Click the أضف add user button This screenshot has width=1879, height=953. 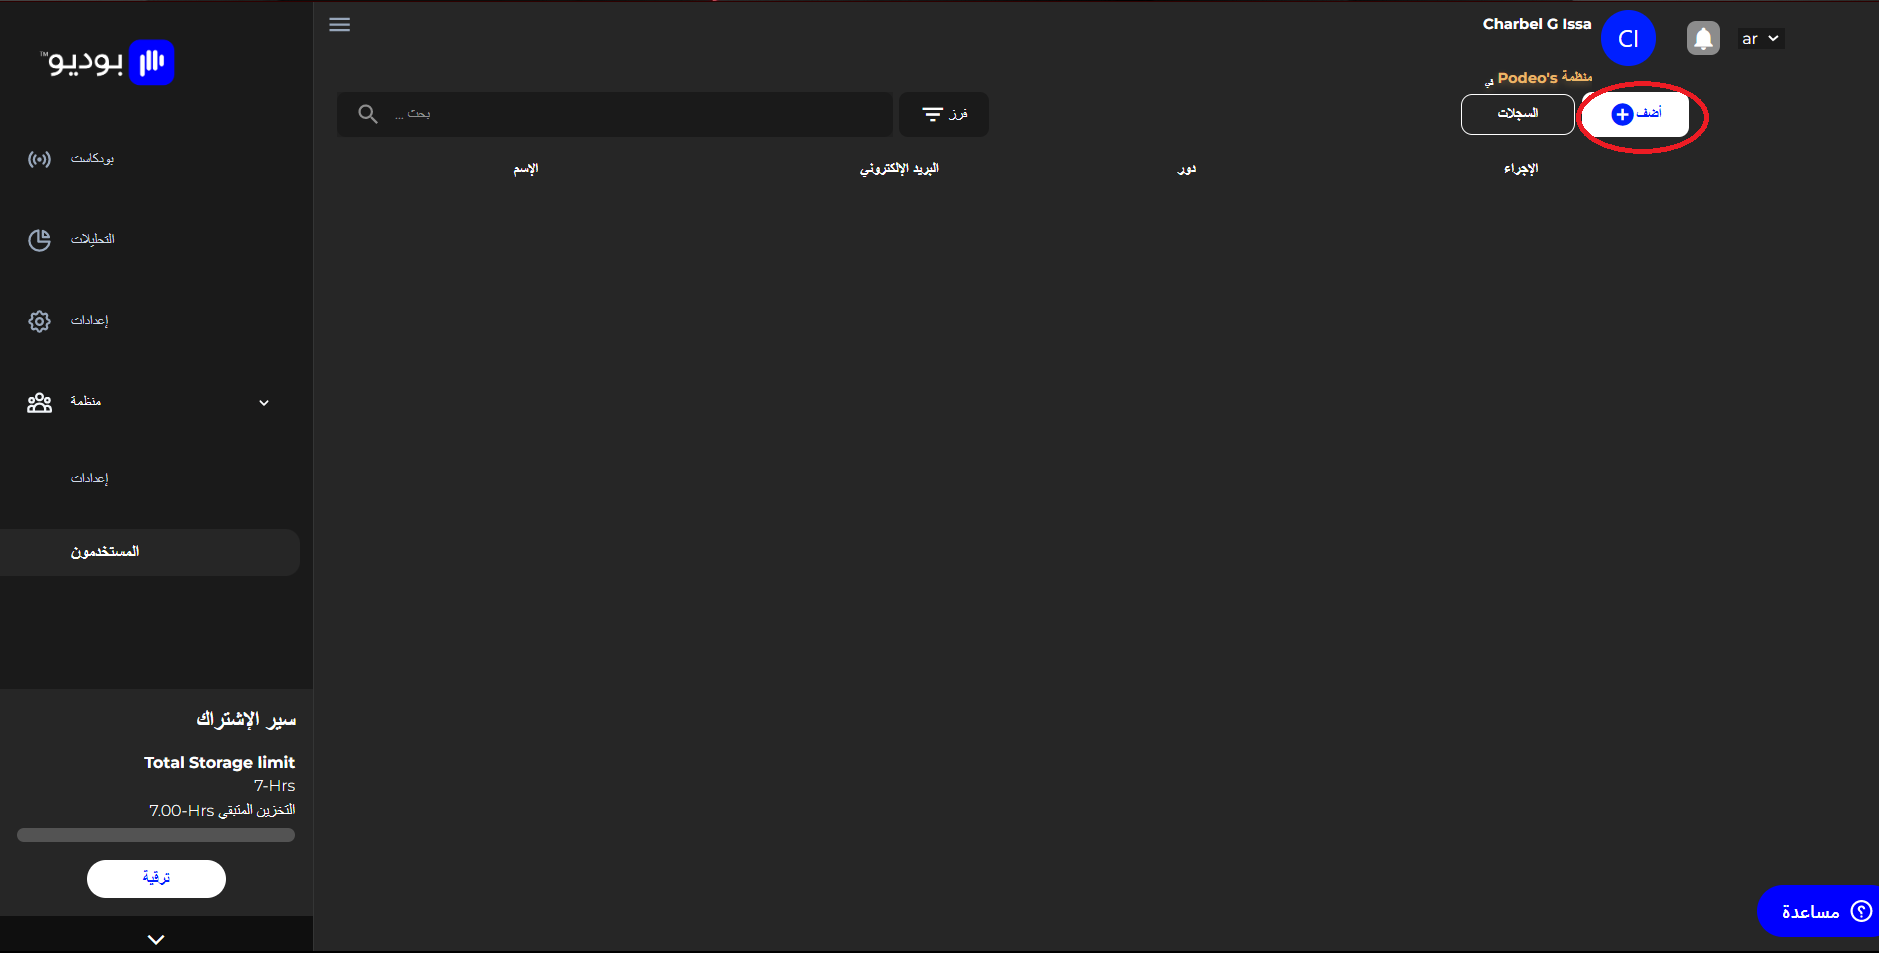[1636, 114]
